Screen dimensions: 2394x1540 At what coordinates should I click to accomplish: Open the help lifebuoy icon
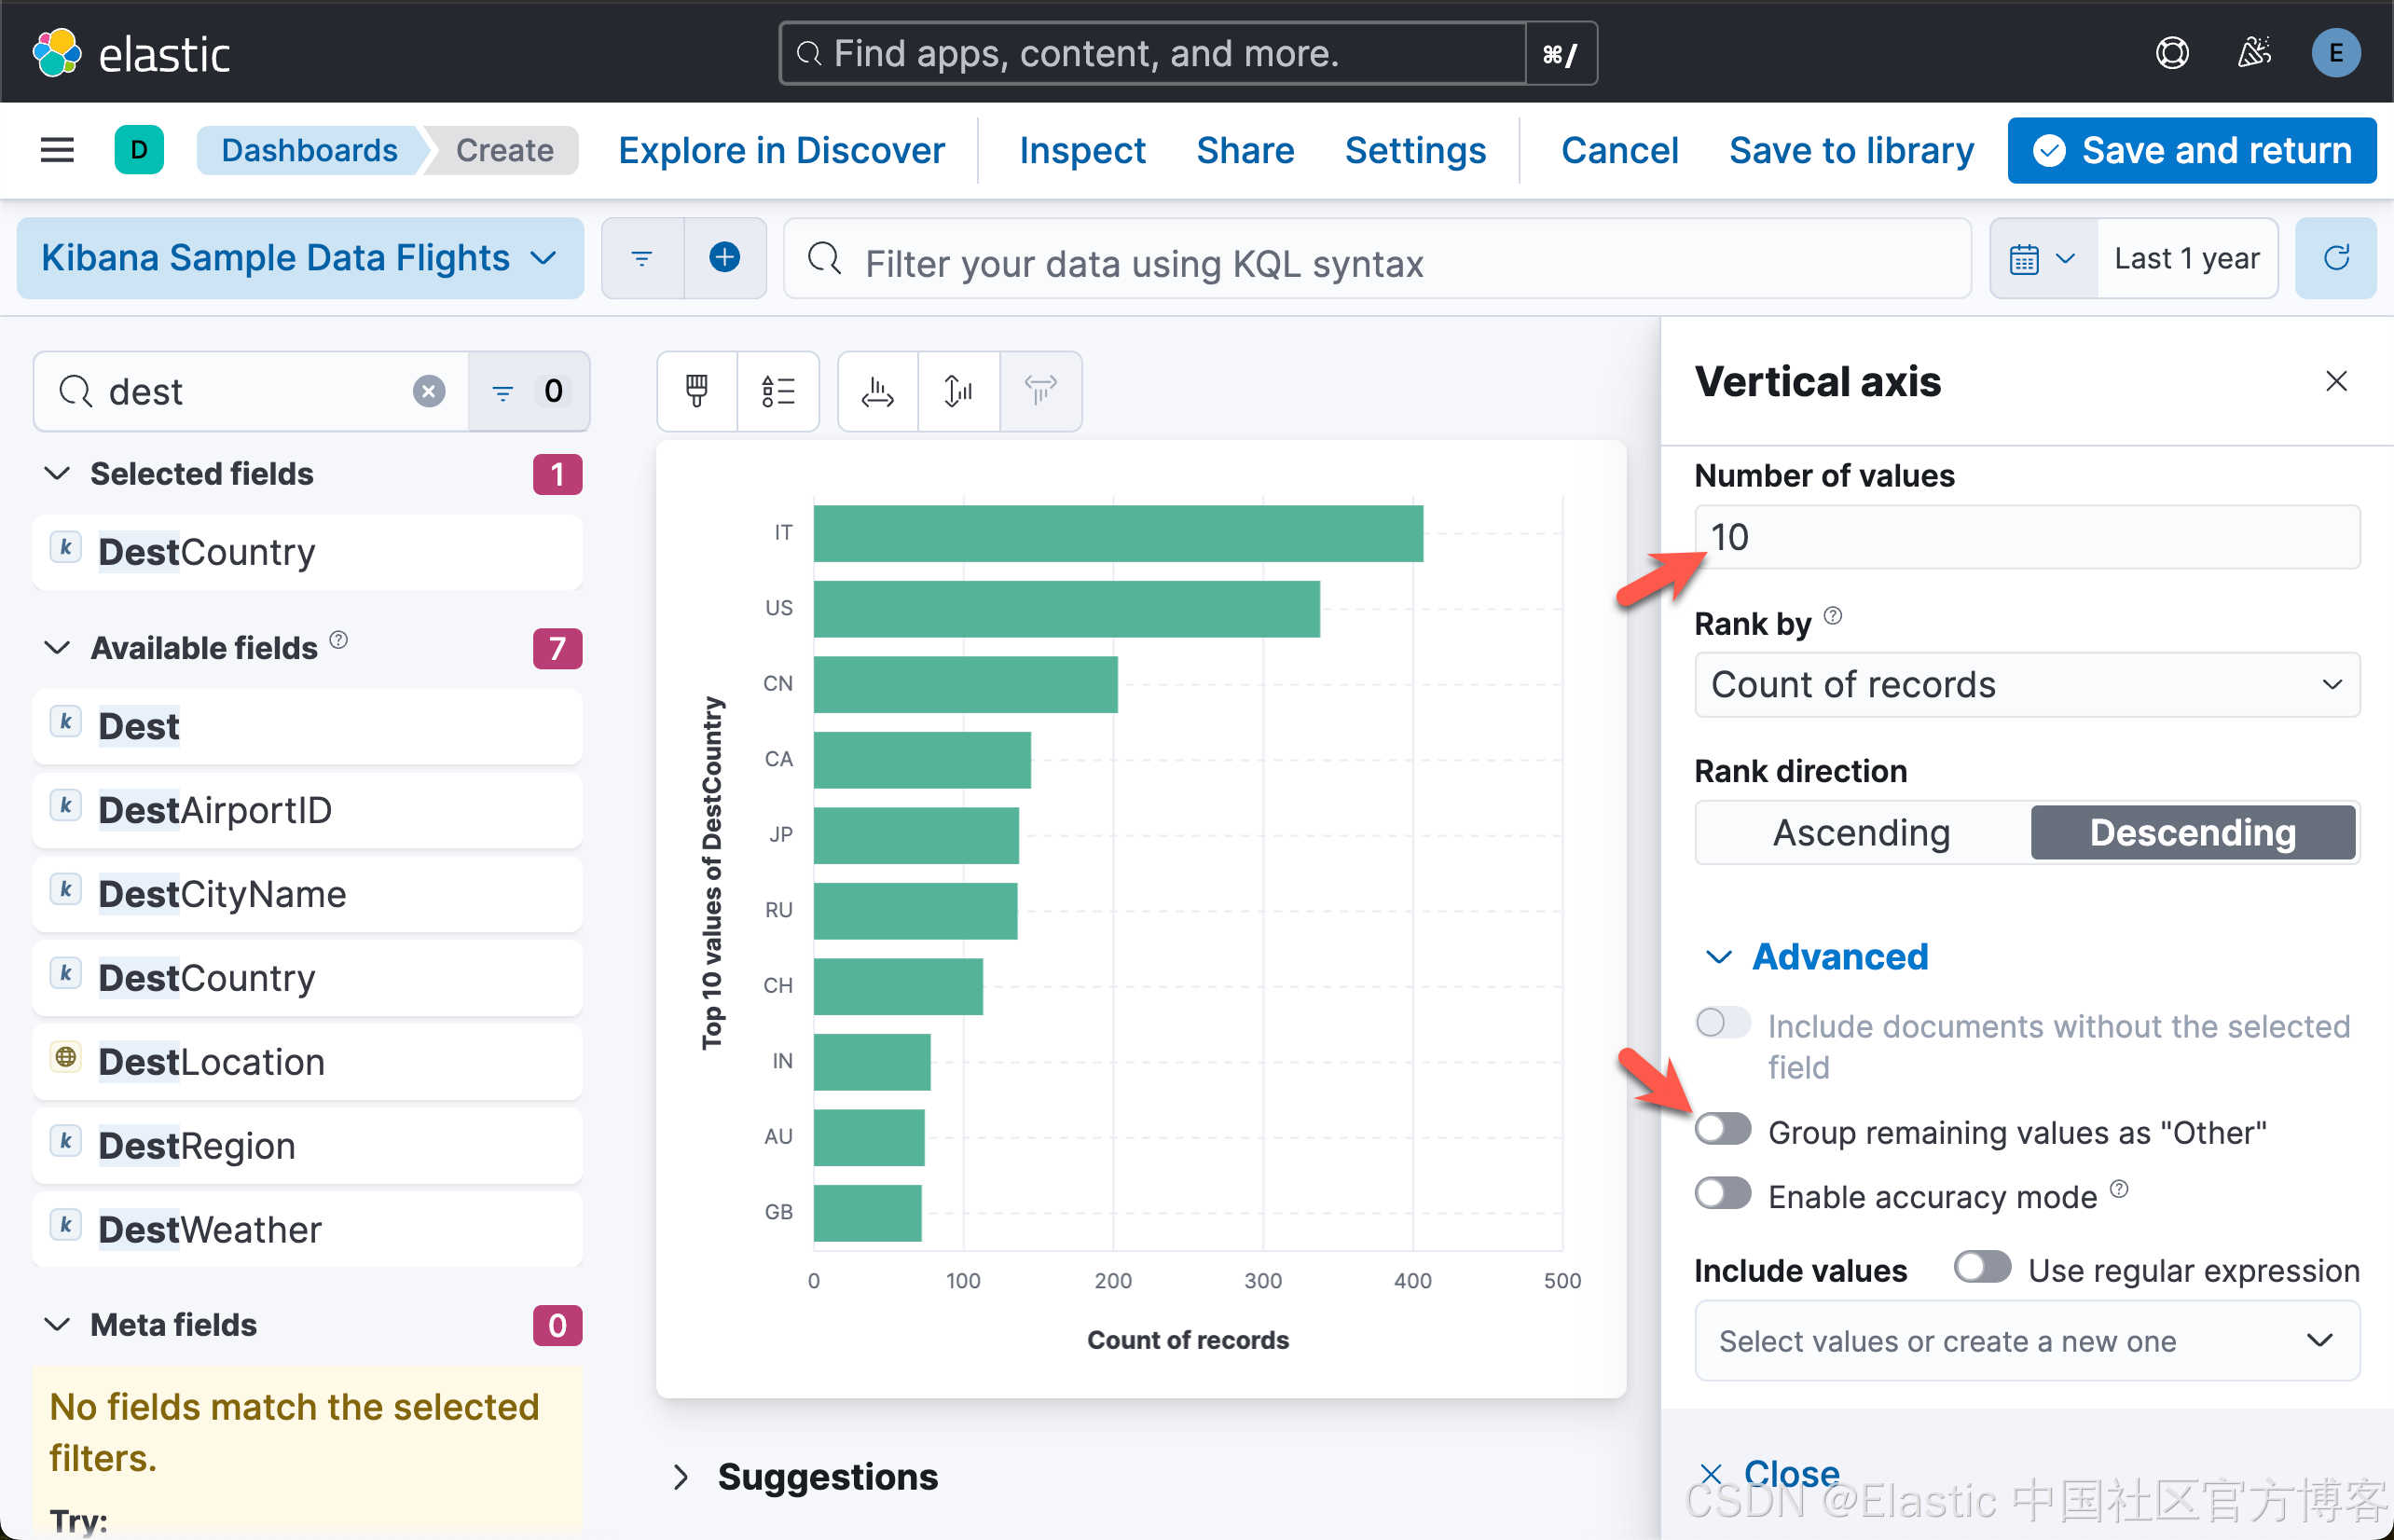2172,53
